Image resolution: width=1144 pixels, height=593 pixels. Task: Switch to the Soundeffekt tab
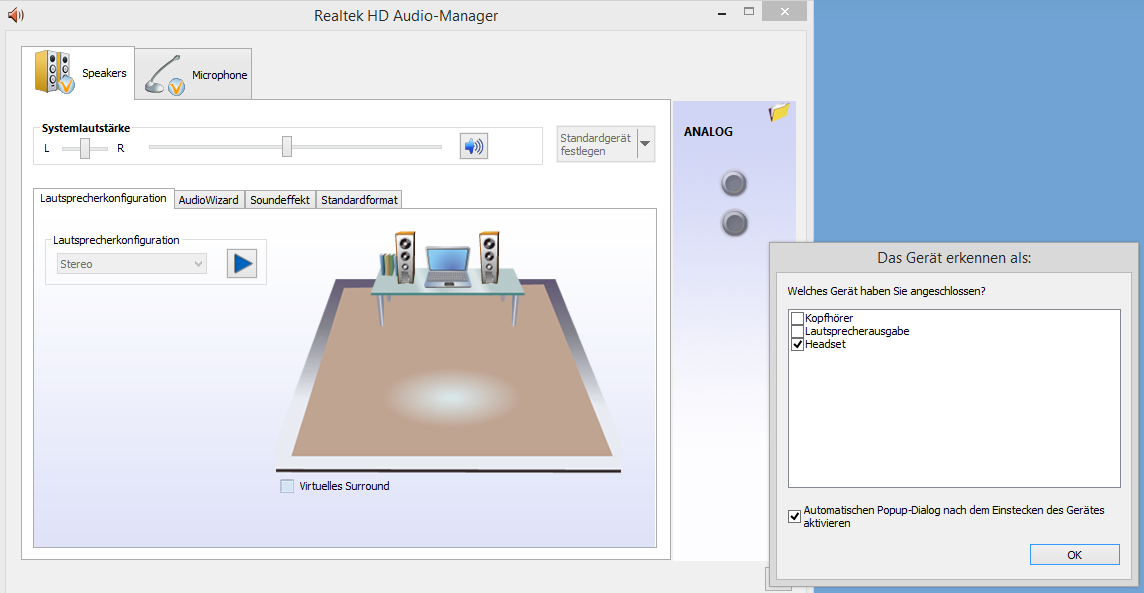[x=280, y=200]
